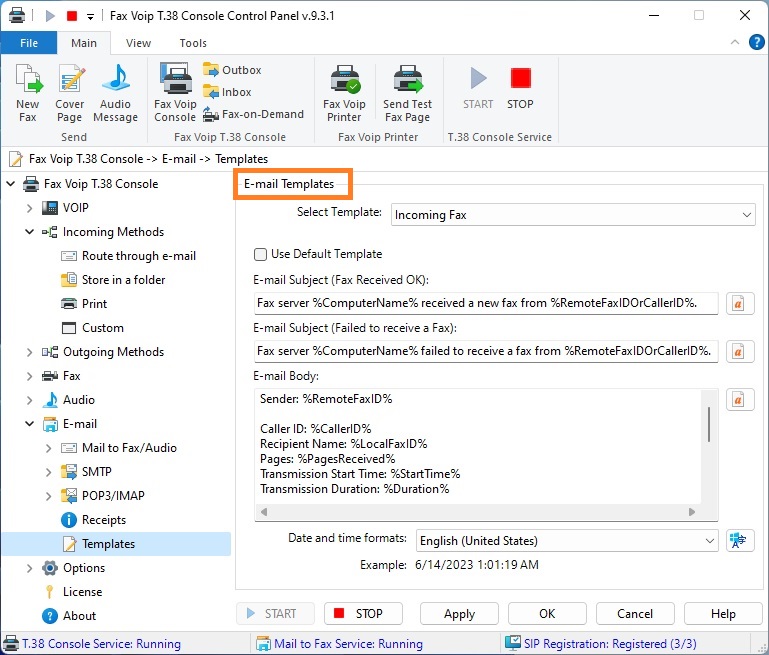Screen dimensions: 769x655
Task: Click Send Test Fax Page icon
Action: (408, 93)
